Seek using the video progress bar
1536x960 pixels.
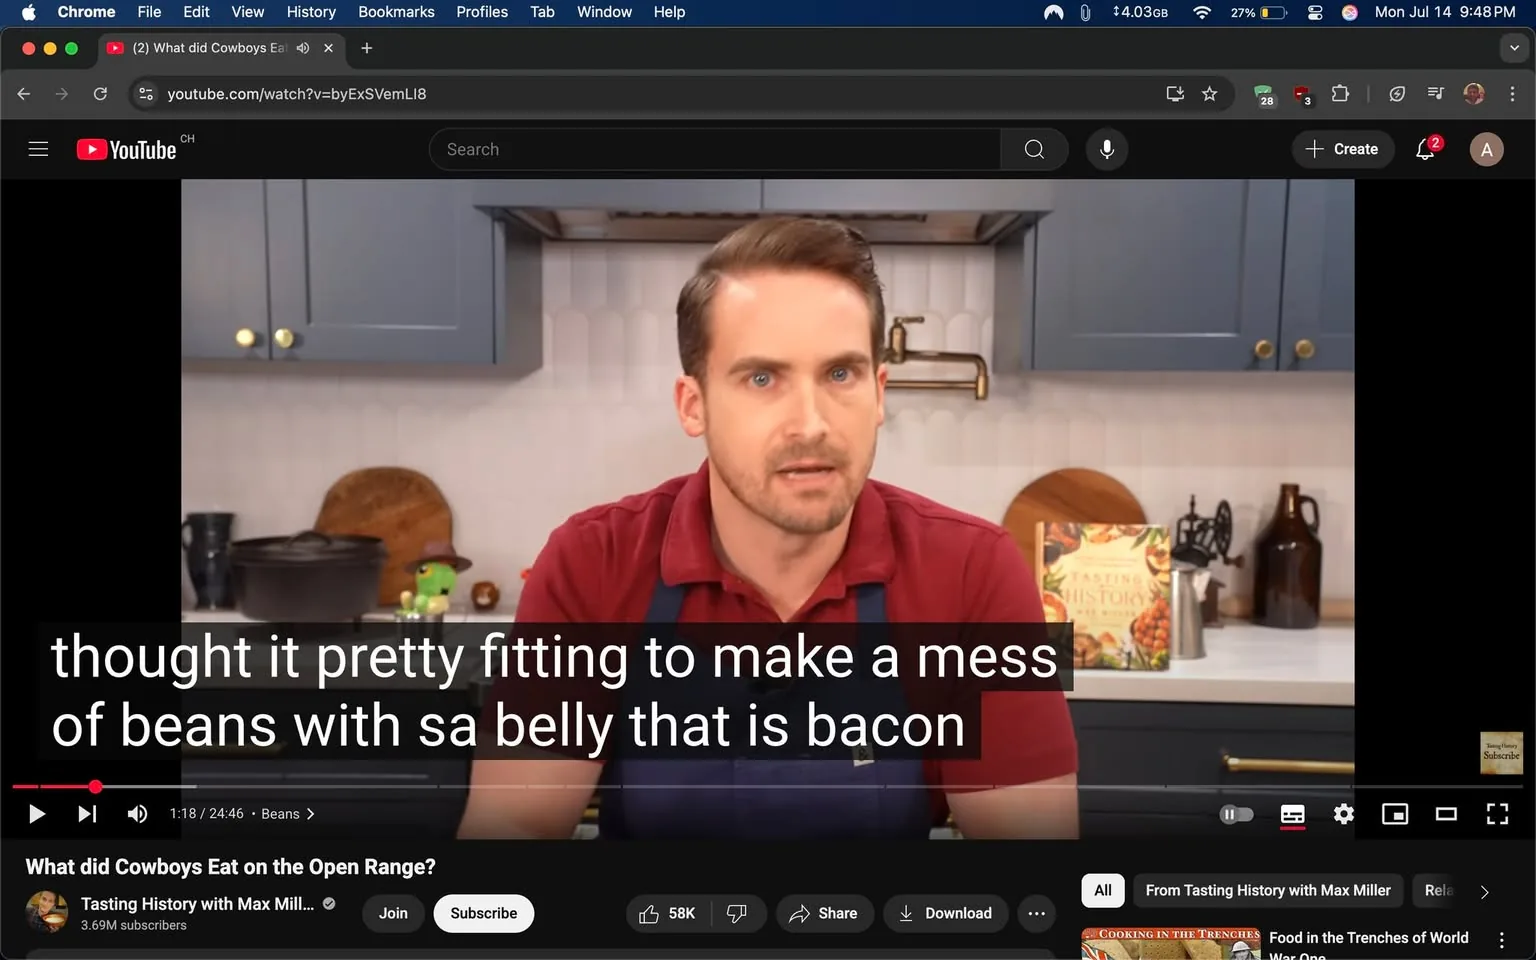500,787
